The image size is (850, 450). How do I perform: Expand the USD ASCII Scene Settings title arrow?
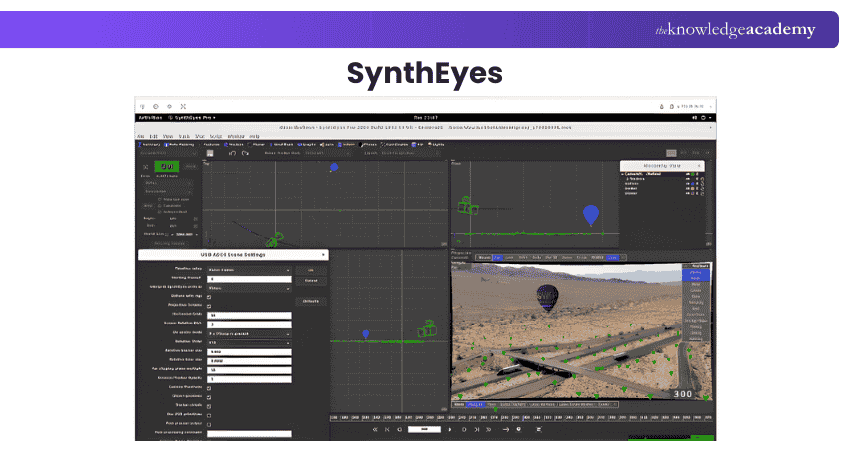tap(323, 254)
